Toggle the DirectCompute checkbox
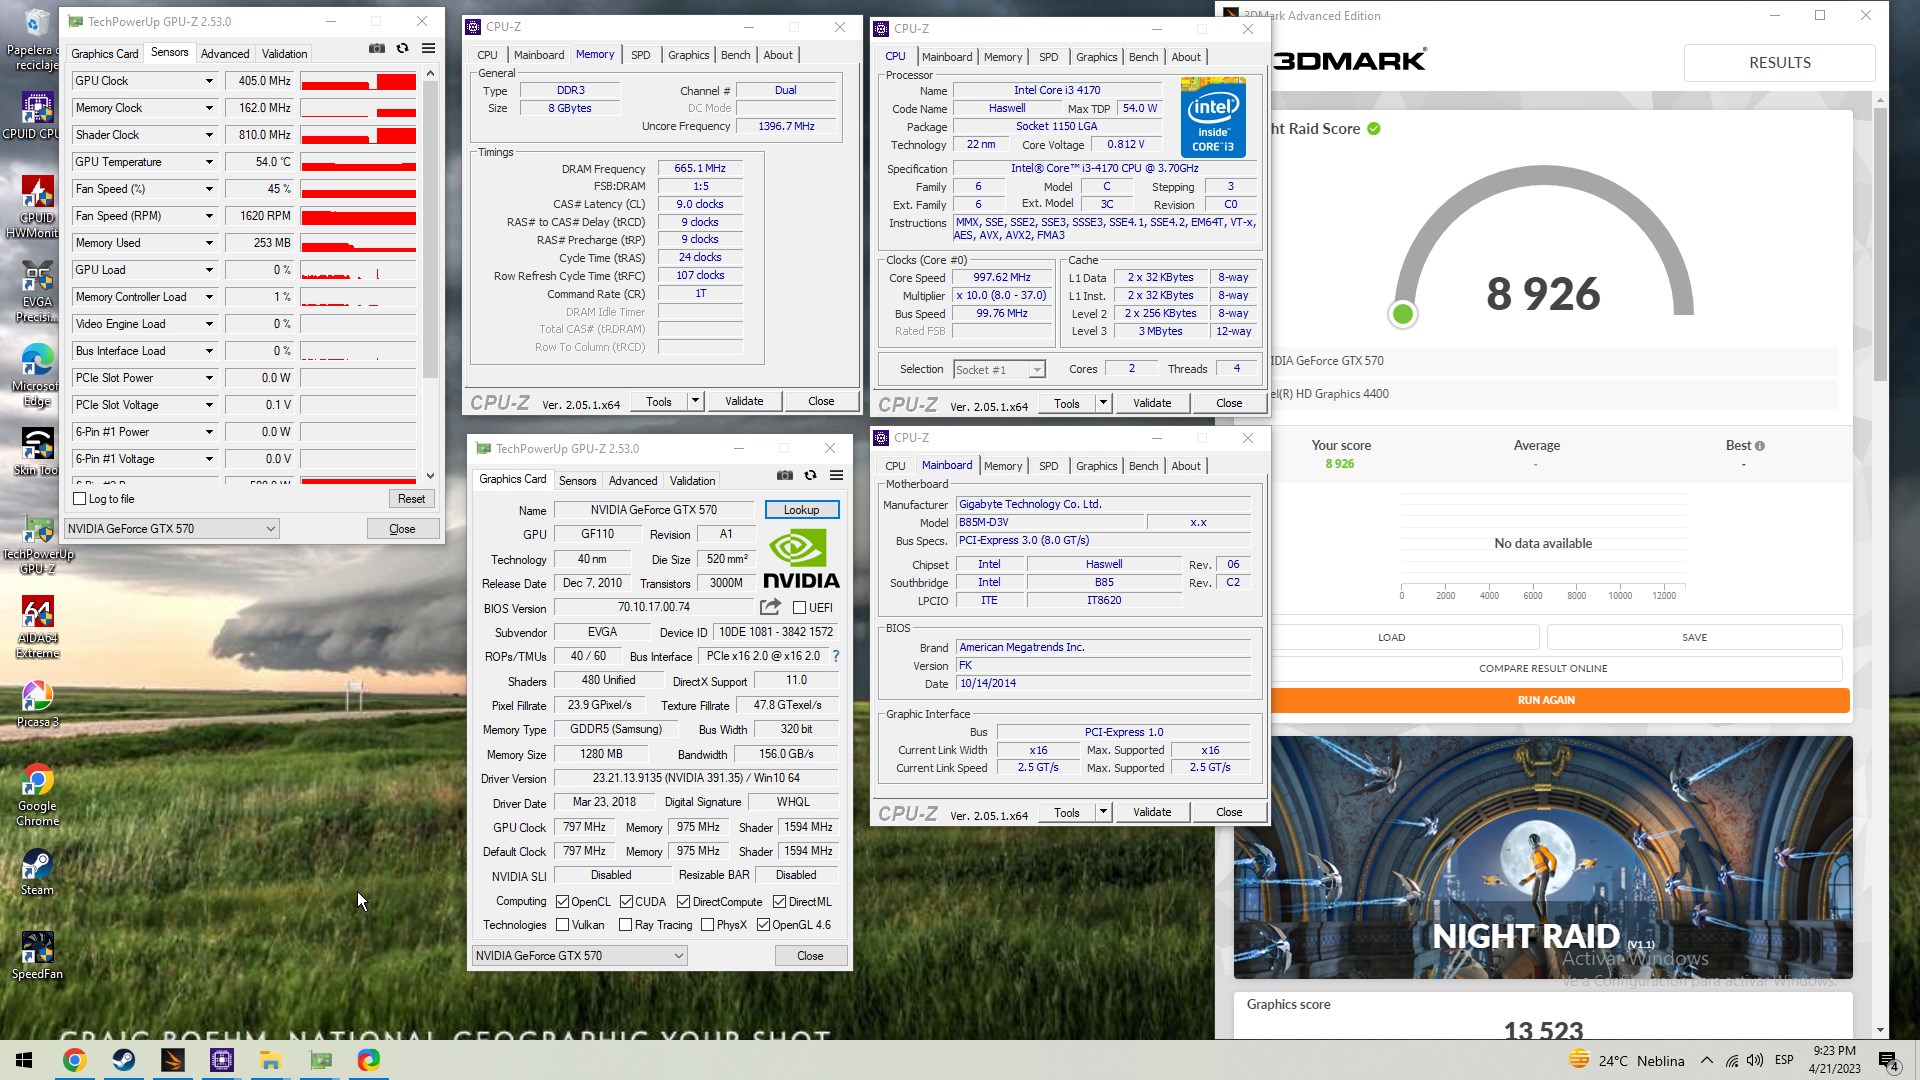This screenshot has height=1080, width=1920. click(x=683, y=901)
